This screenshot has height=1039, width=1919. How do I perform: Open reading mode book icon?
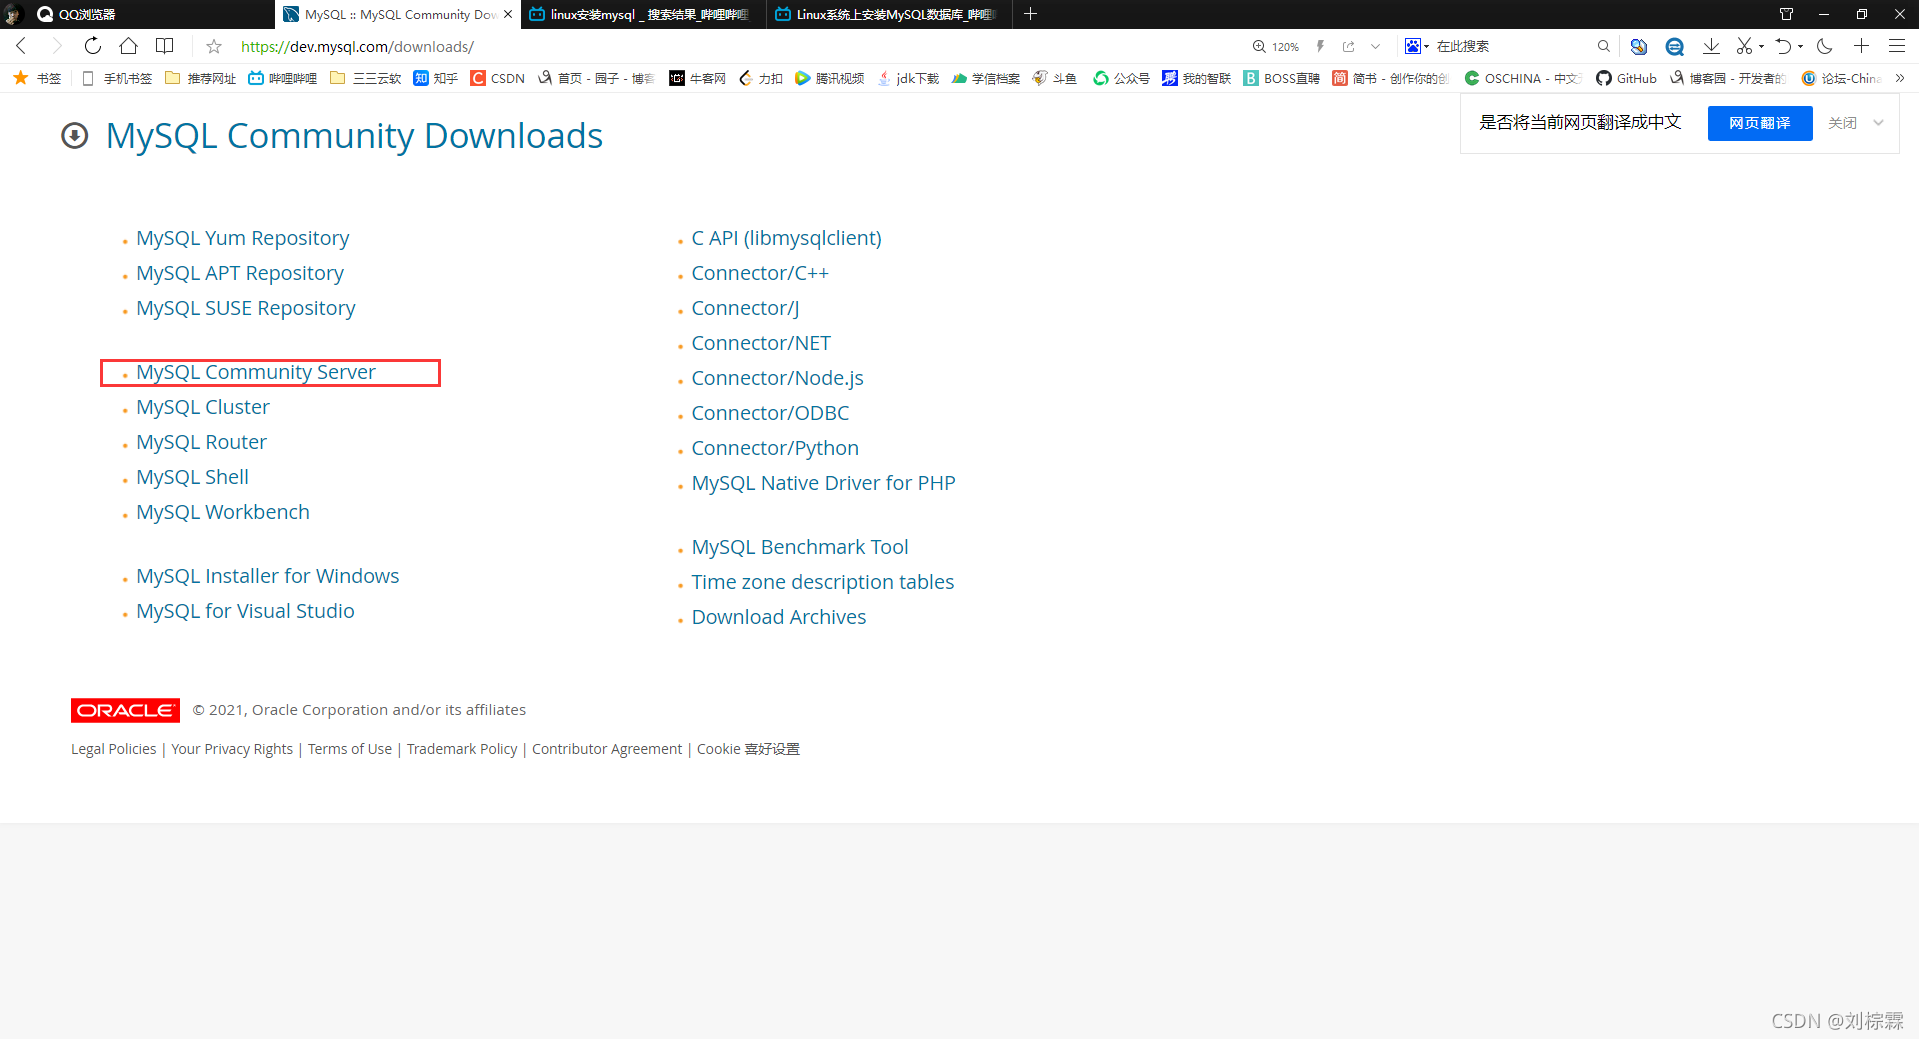click(165, 46)
